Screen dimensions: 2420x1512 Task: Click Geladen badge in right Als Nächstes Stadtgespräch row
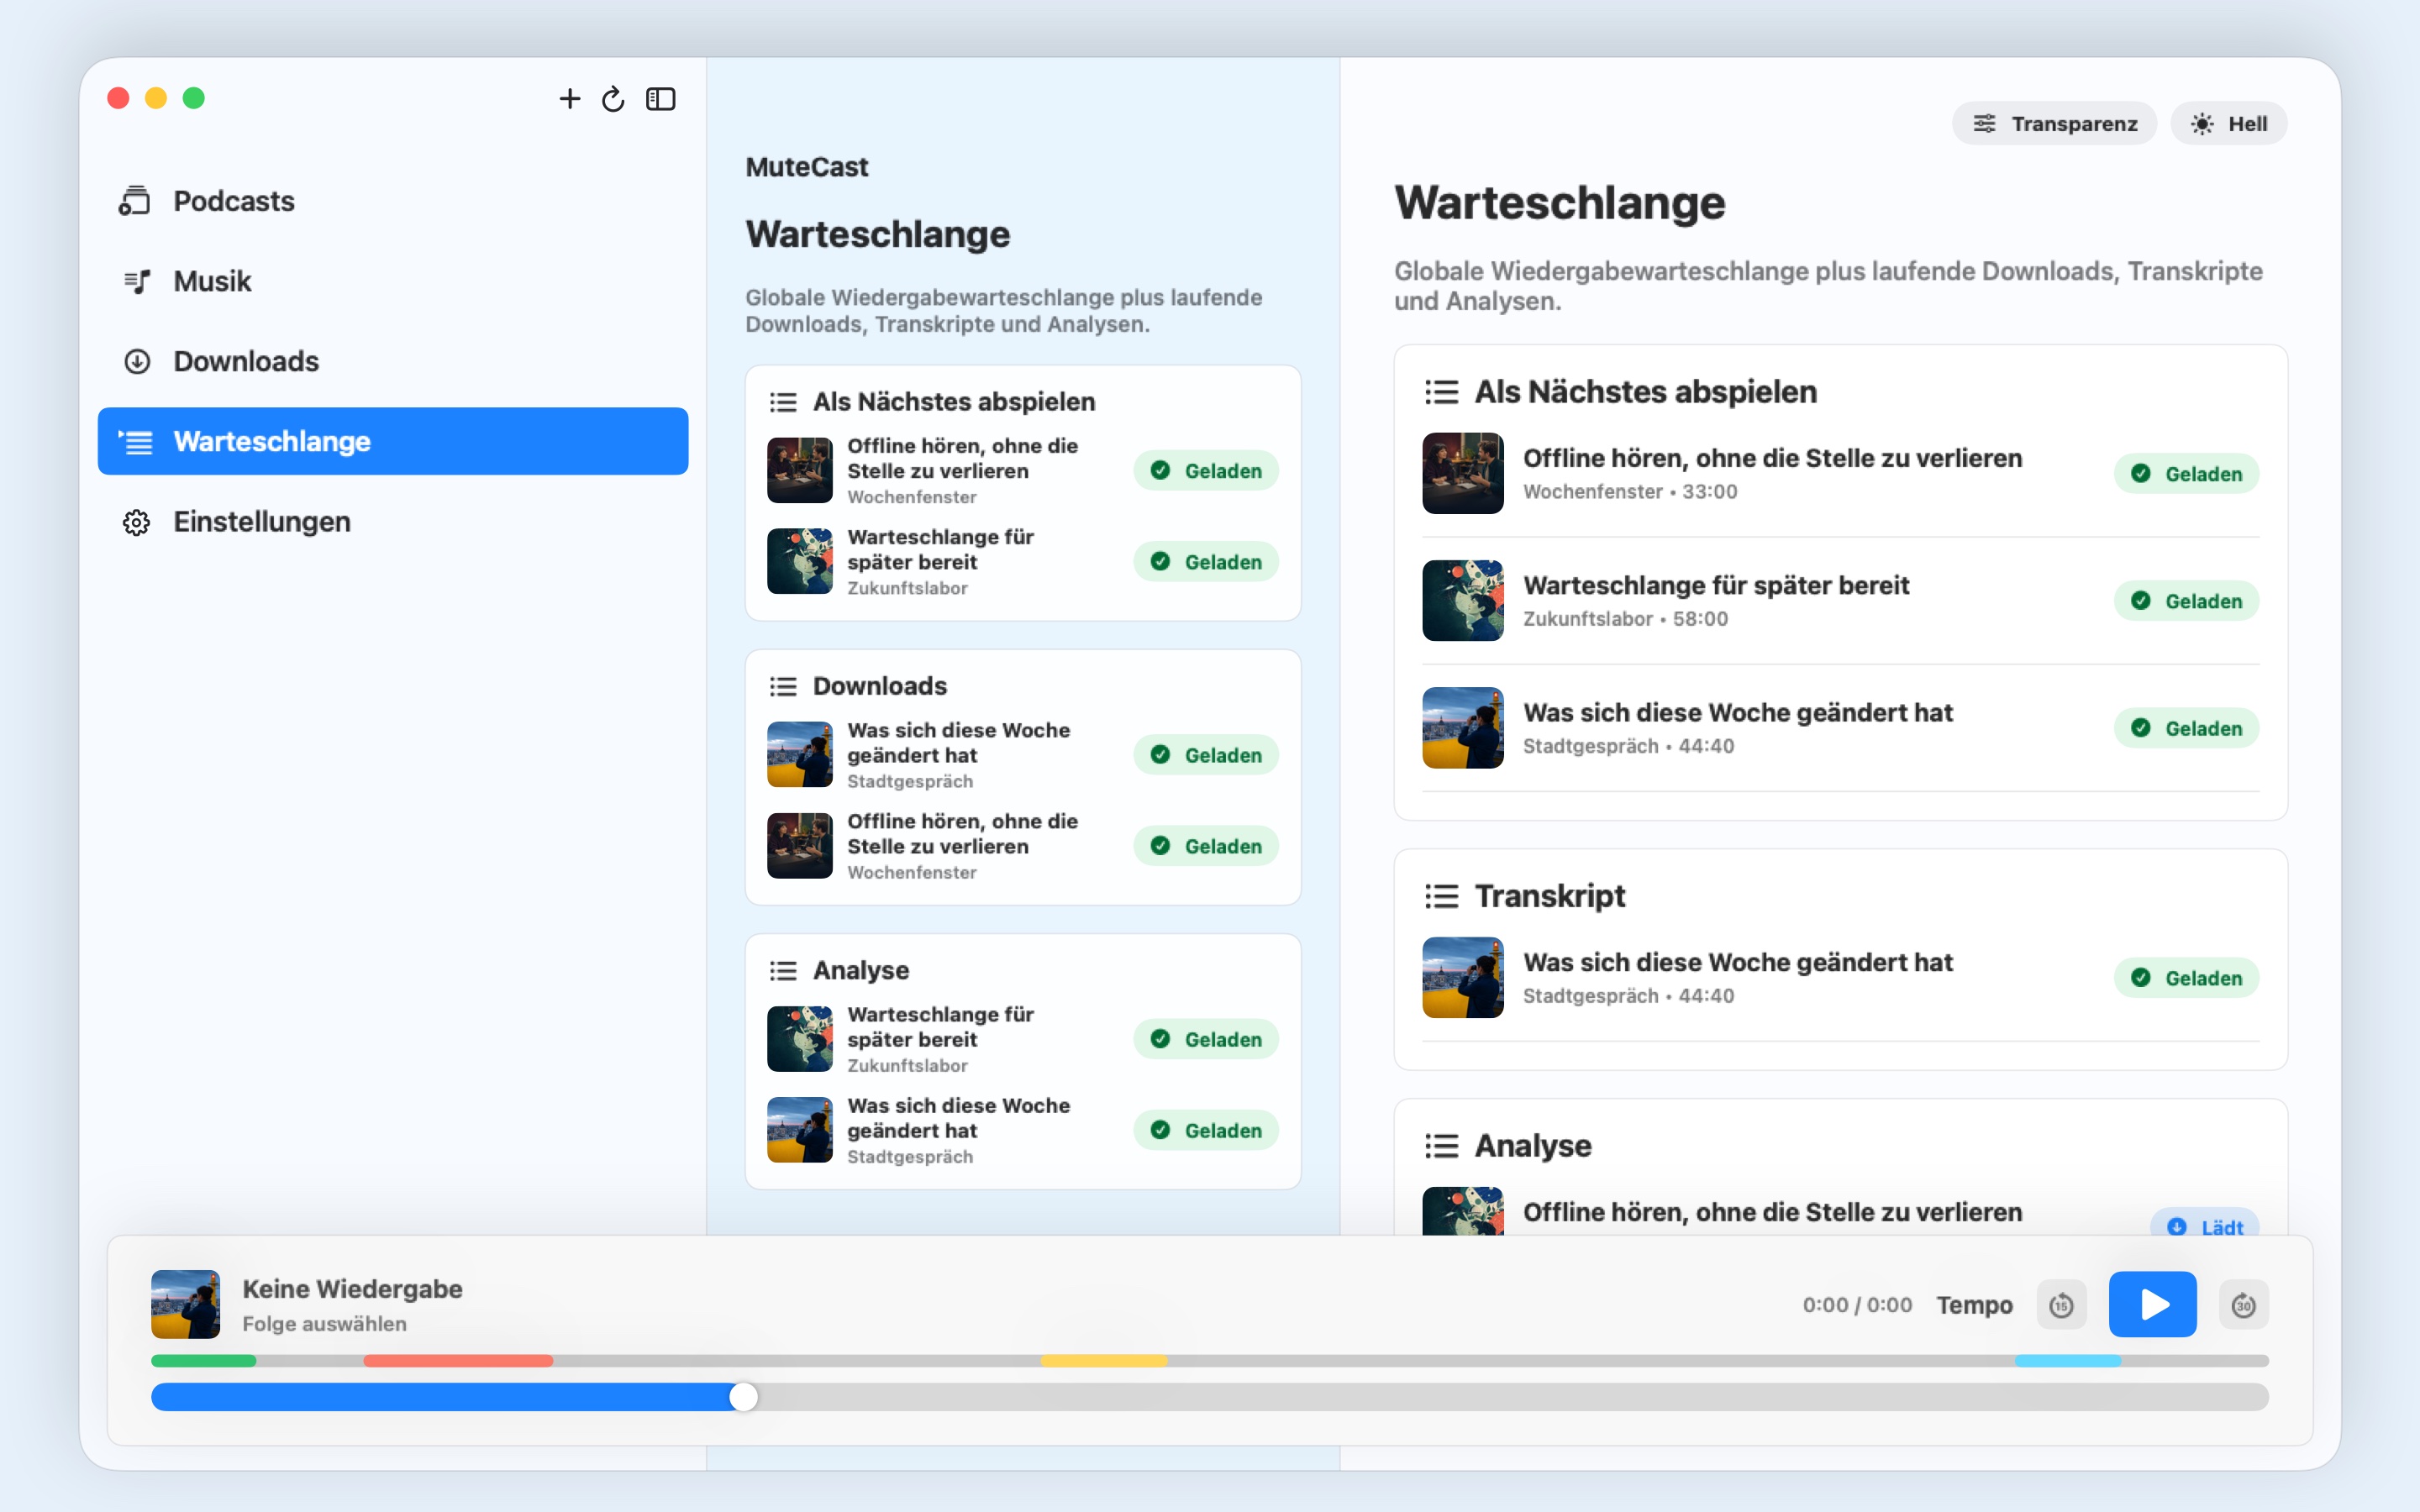[x=2186, y=728]
